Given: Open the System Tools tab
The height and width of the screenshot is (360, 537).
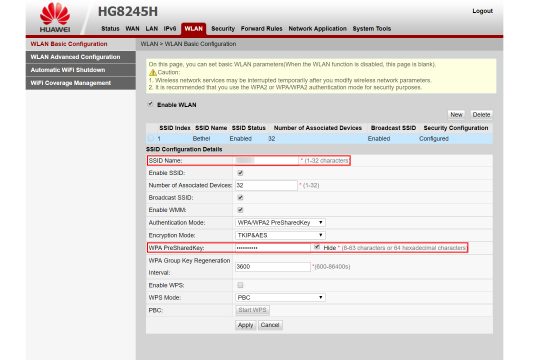Looking at the screenshot, I should coord(372,28).
